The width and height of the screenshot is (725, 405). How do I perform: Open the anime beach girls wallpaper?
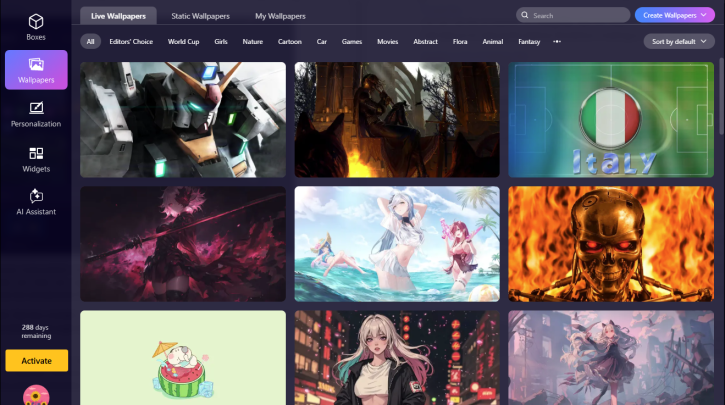point(397,244)
